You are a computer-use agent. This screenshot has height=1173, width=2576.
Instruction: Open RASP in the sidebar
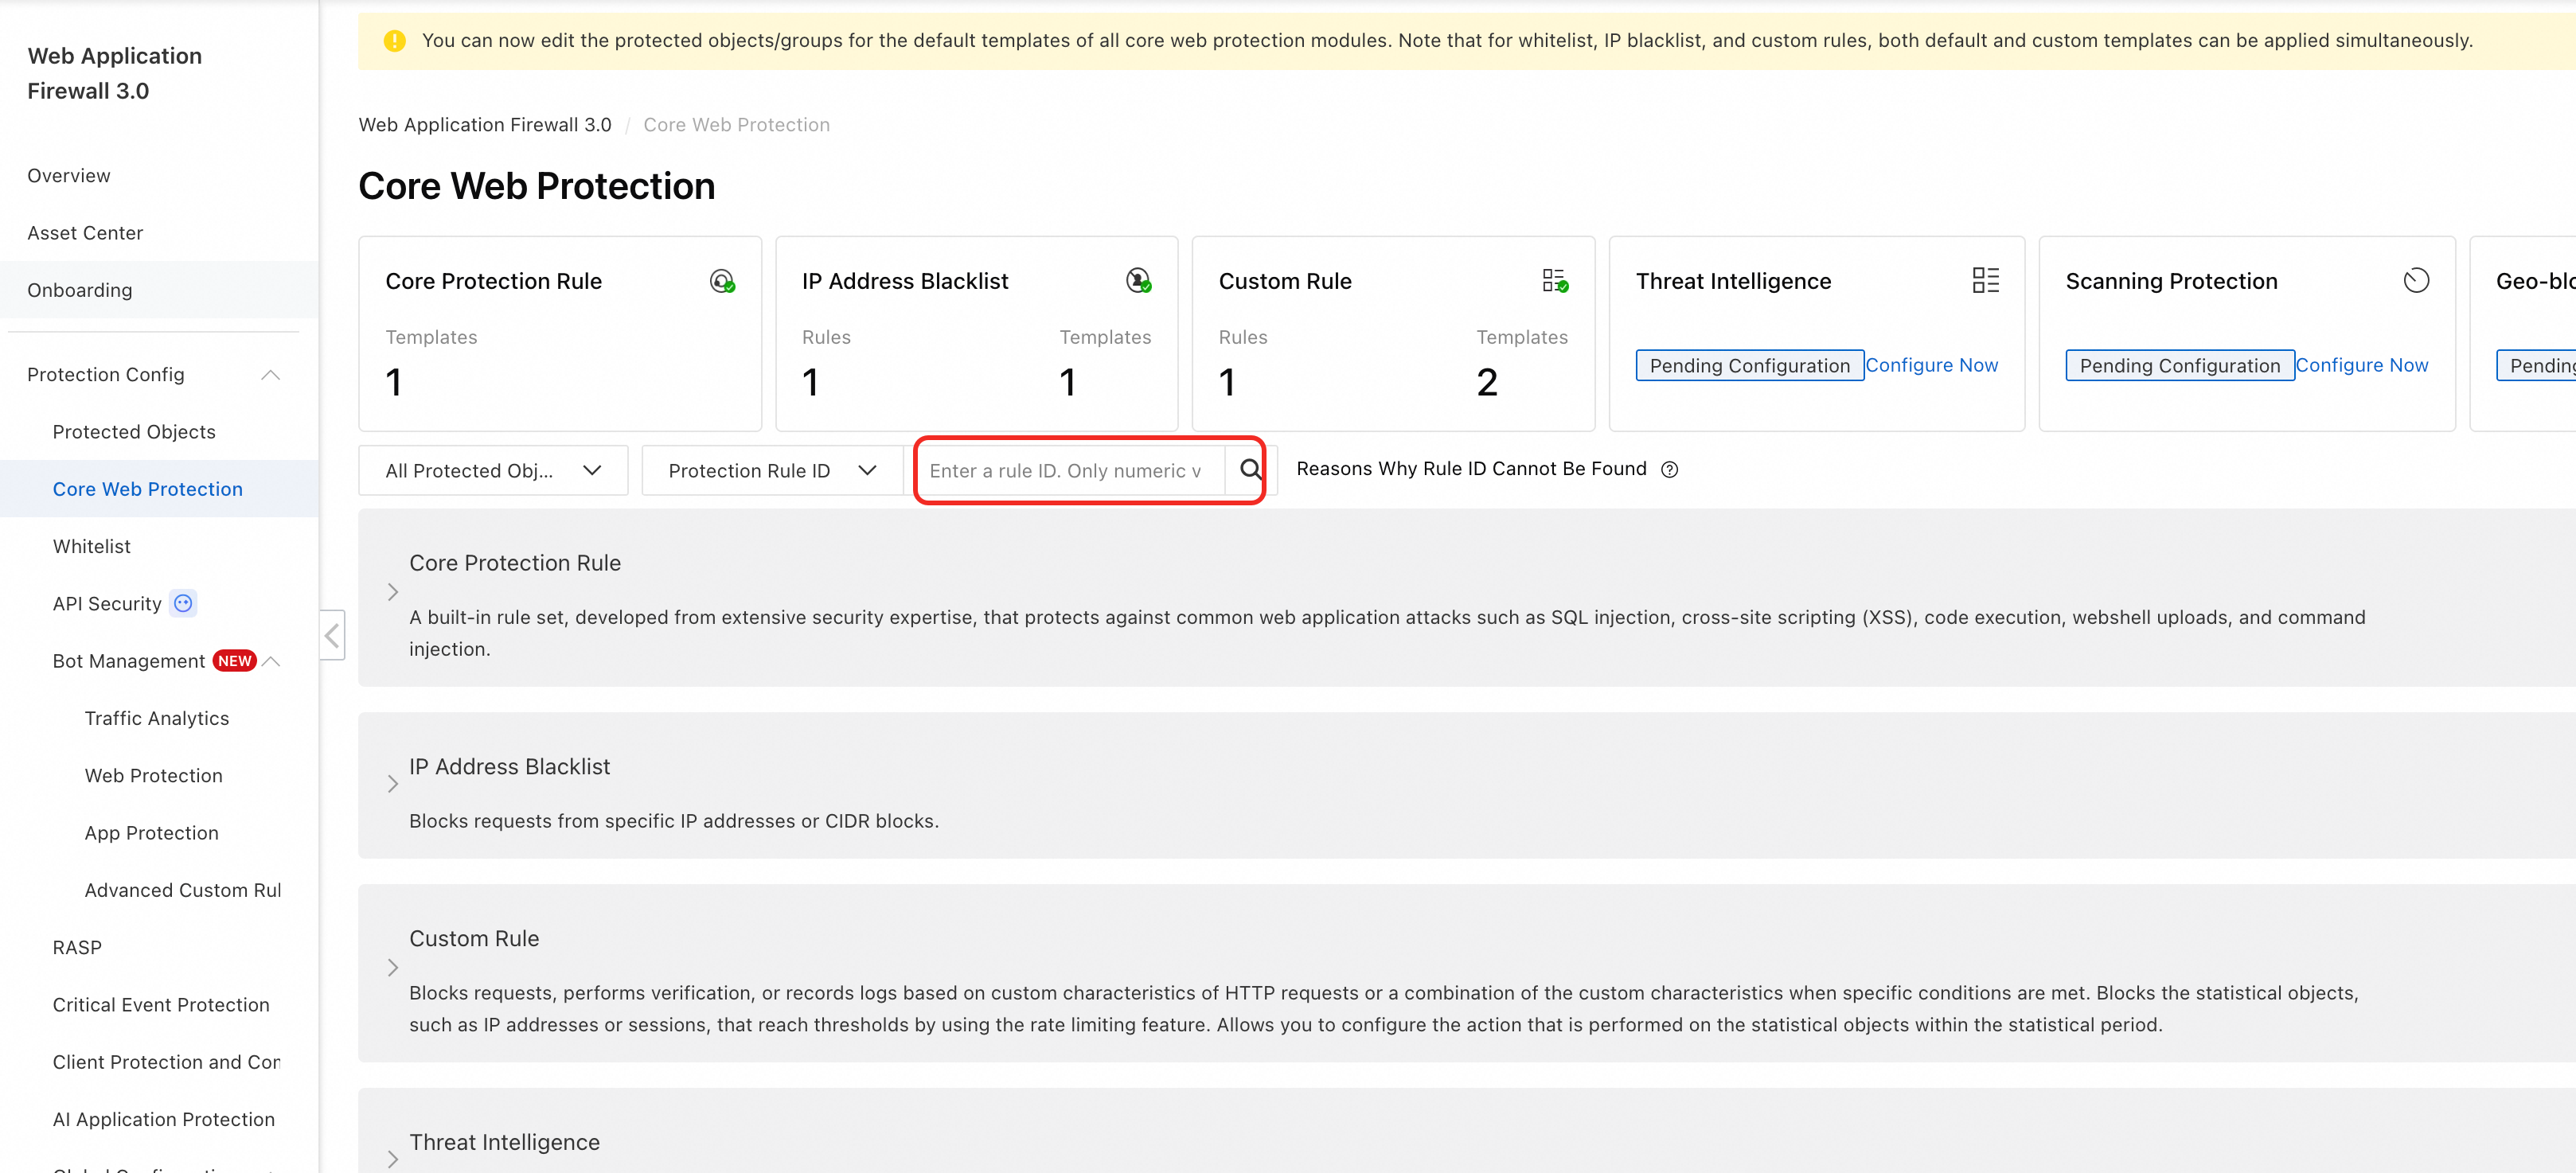tap(77, 947)
